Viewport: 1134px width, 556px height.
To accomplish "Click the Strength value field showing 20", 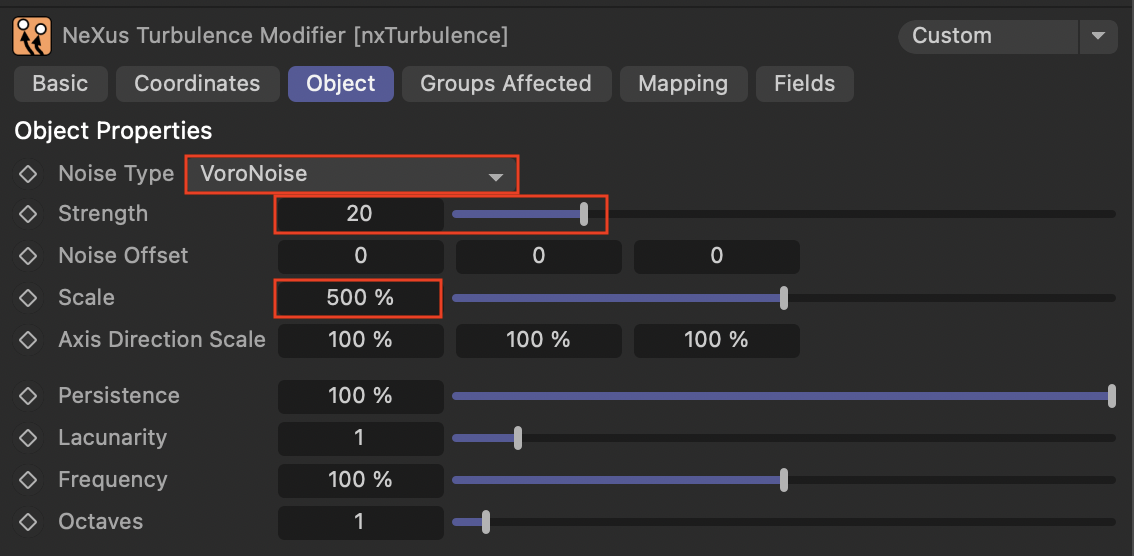I will (360, 214).
